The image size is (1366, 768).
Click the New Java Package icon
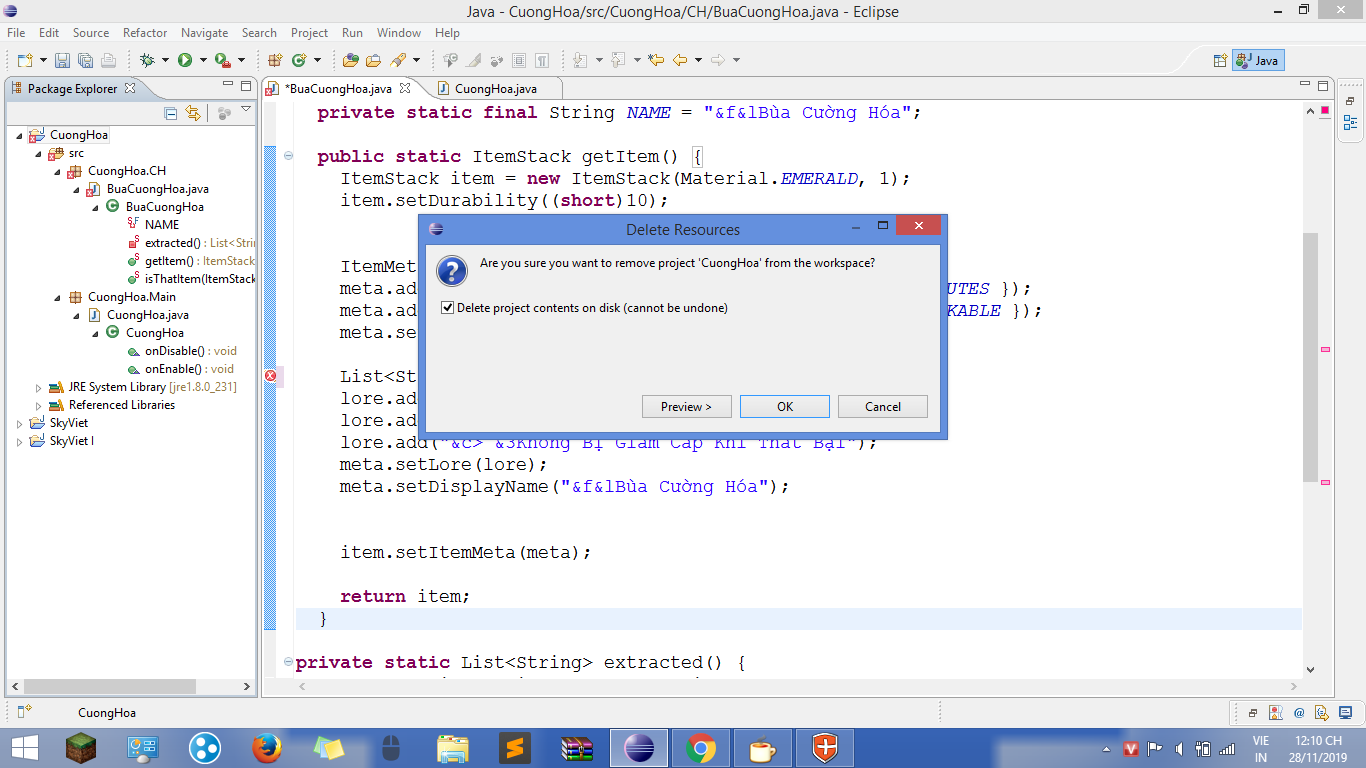tap(275, 60)
